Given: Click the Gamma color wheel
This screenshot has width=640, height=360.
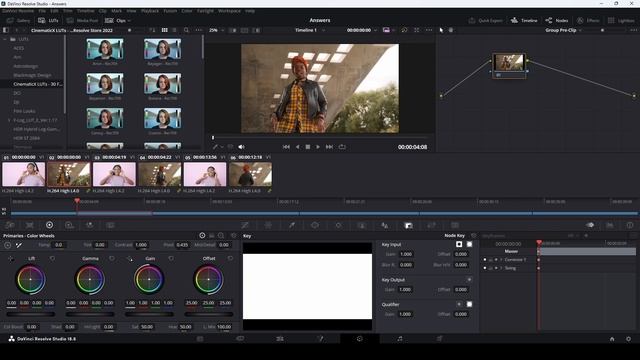Looking at the screenshot, I should click(90, 279).
